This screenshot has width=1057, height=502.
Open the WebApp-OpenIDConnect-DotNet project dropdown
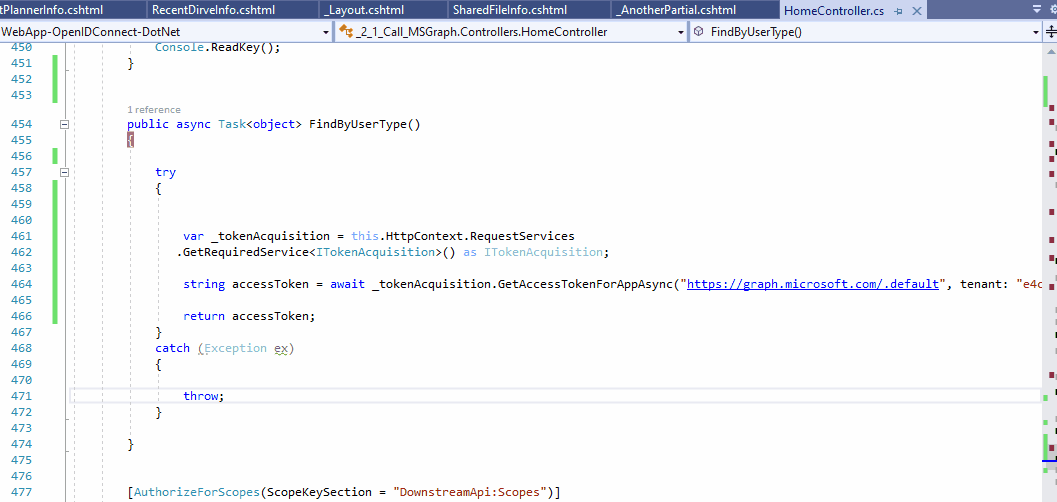(x=326, y=32)
